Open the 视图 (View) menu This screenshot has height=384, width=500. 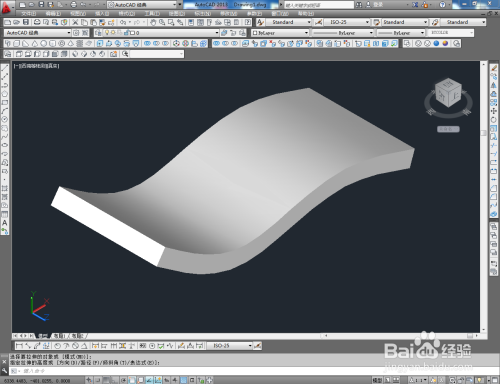pos(78,14)
